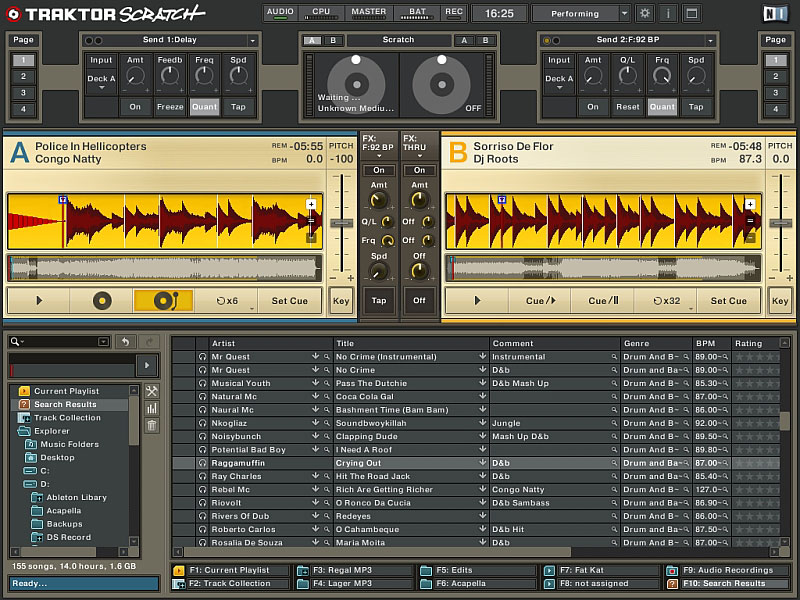Open the search field options dropdown arrow

point(104,342)
